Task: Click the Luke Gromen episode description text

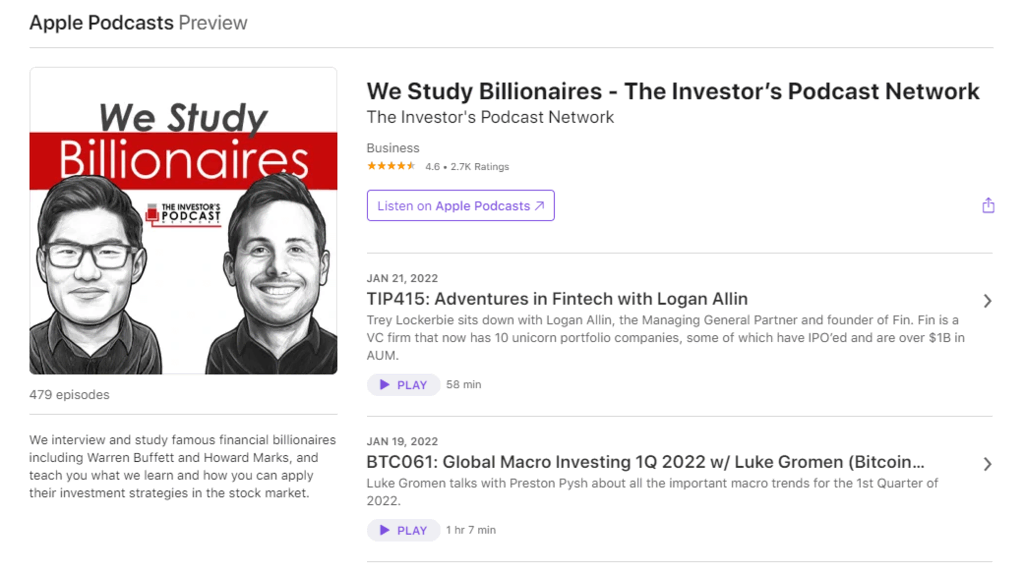Action: tap(652, 491)
